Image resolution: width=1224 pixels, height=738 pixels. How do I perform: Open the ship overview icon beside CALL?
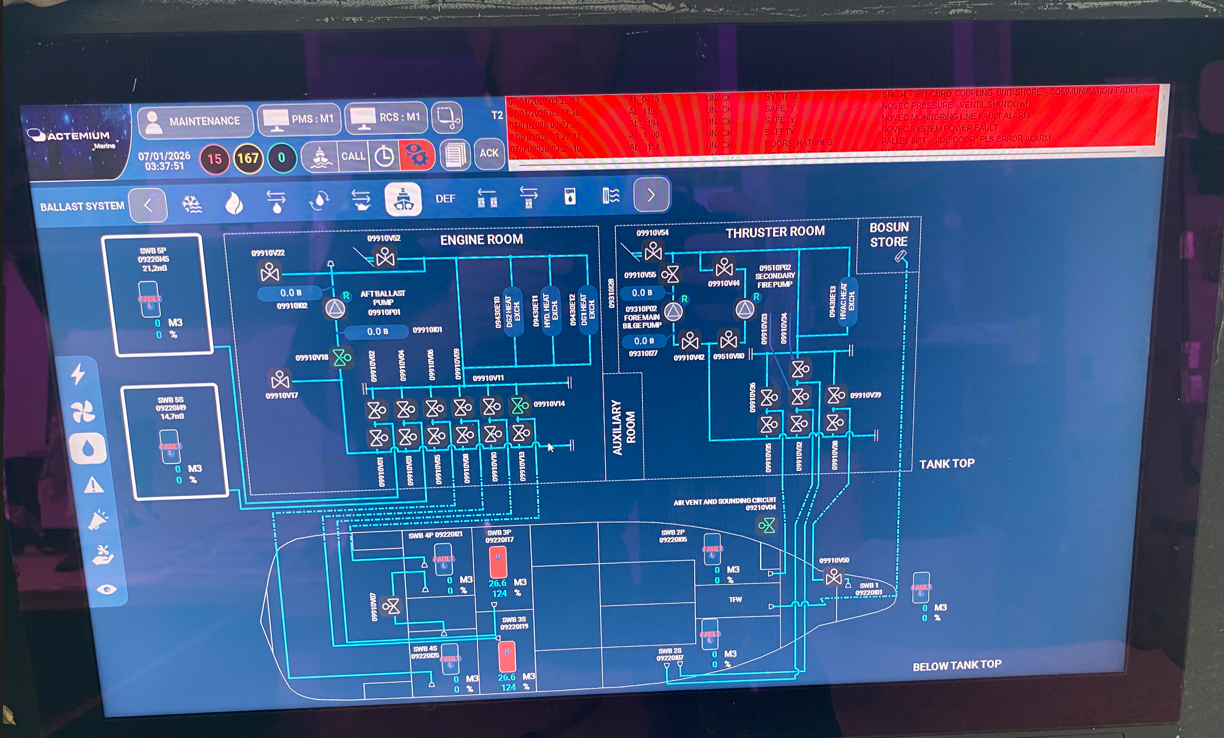click(x=318, y=156)
